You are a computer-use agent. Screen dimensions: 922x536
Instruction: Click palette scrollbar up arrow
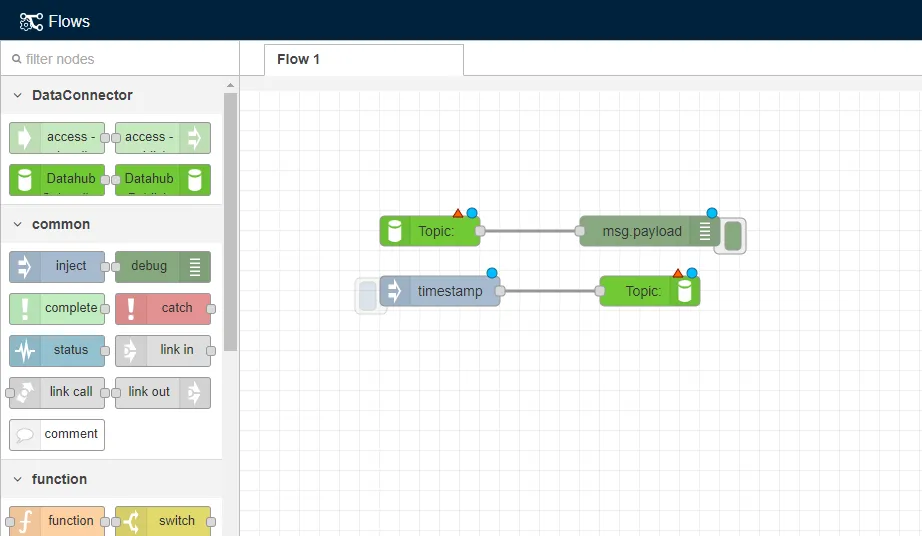point(230,85)
